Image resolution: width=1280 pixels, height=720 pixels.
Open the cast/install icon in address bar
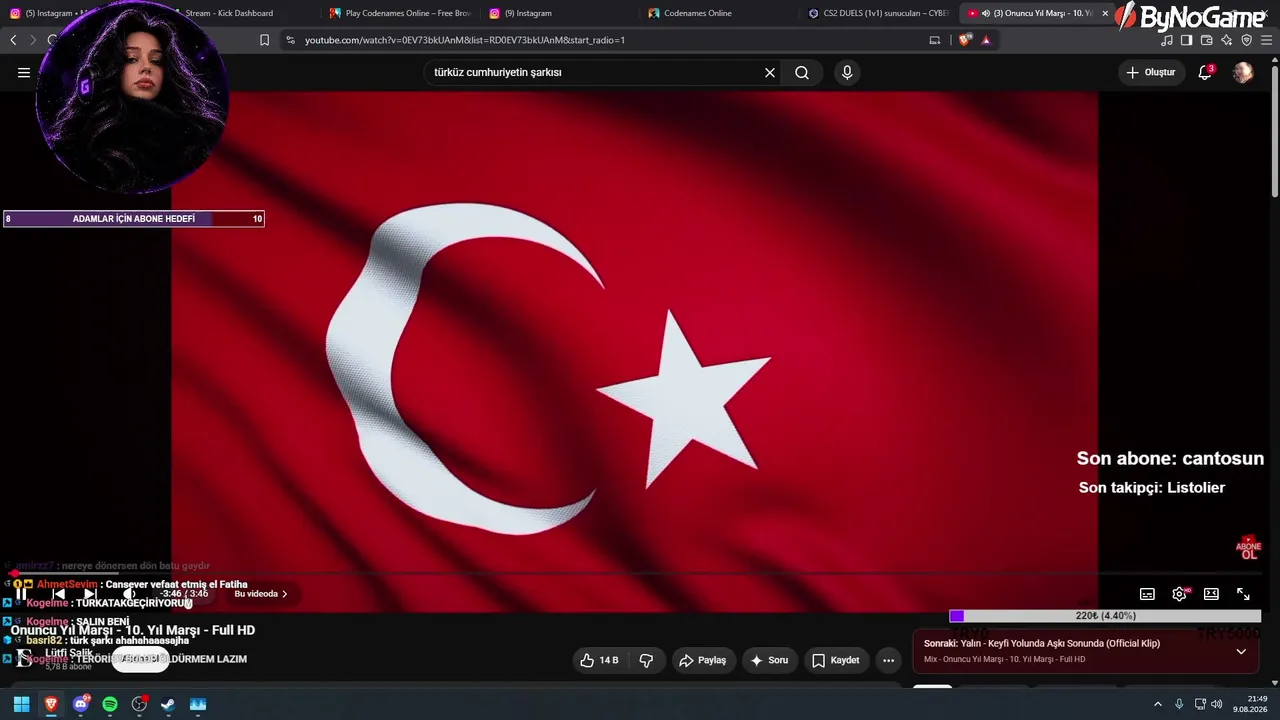935,40
